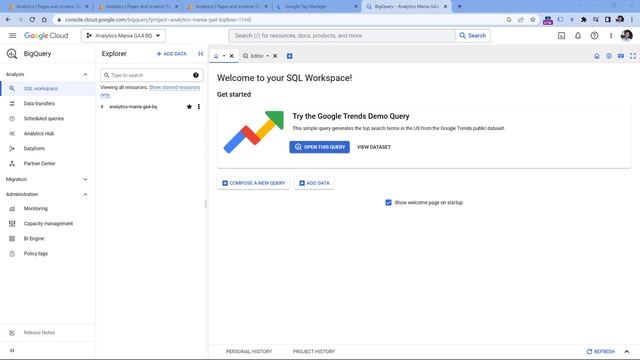Open the Editor tab dropdown arrow
The height and width of the screenshot is (360, 640).
pos(268,56)
